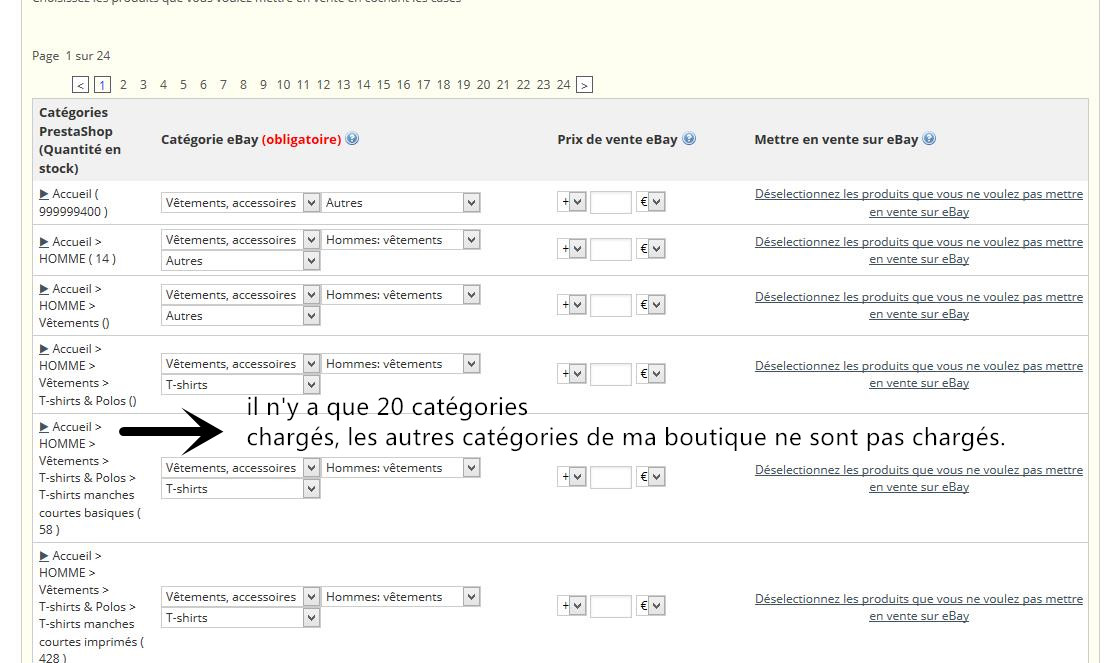1119x663 pixels.
Task: Open Vêtements, accessoires dropdown in HOMME (14) row
Action: (240, 240)
